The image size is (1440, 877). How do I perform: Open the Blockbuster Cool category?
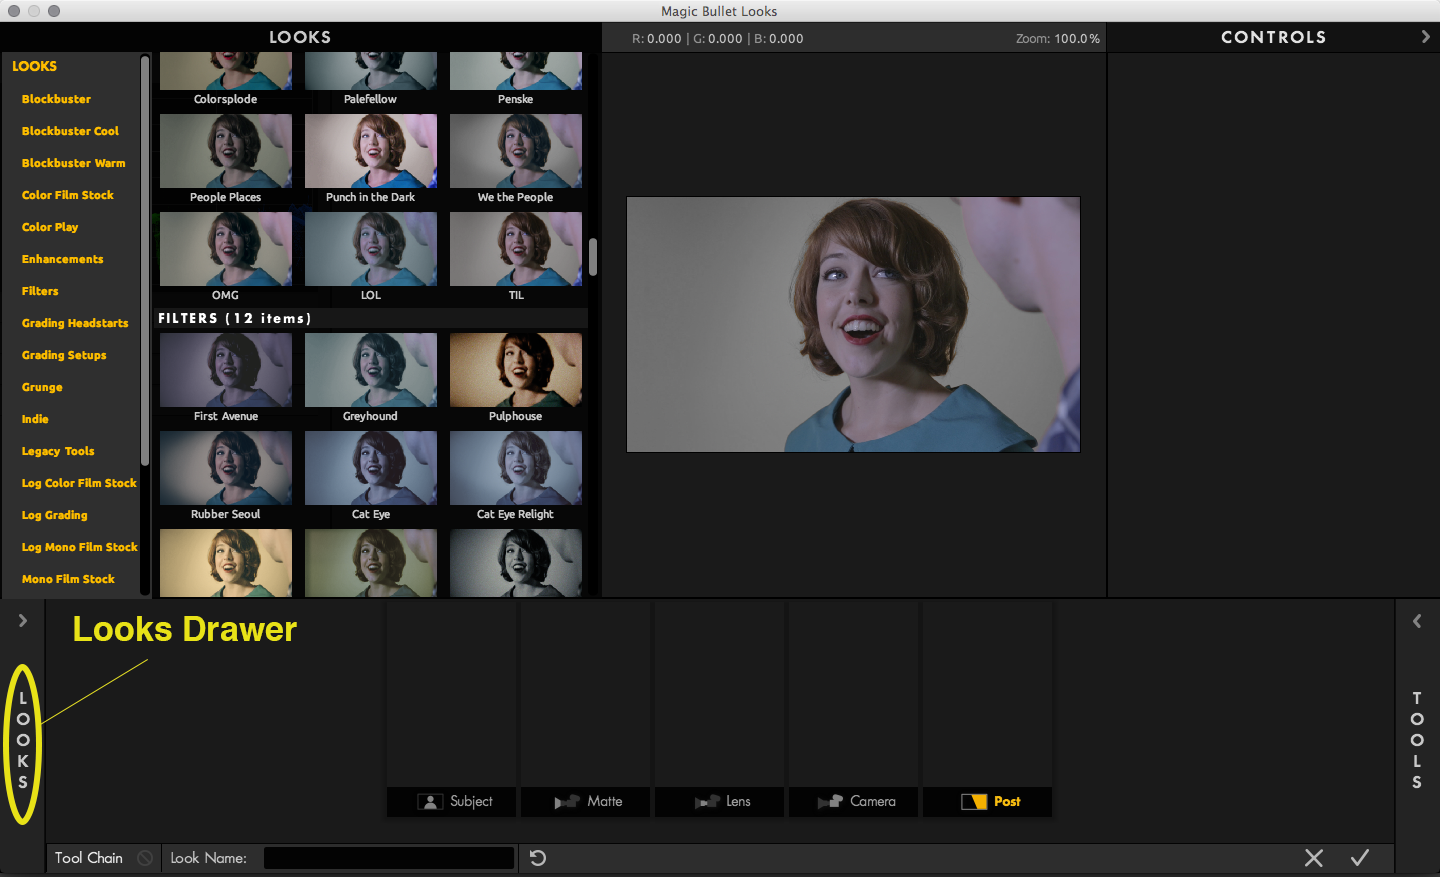(70, 131)
